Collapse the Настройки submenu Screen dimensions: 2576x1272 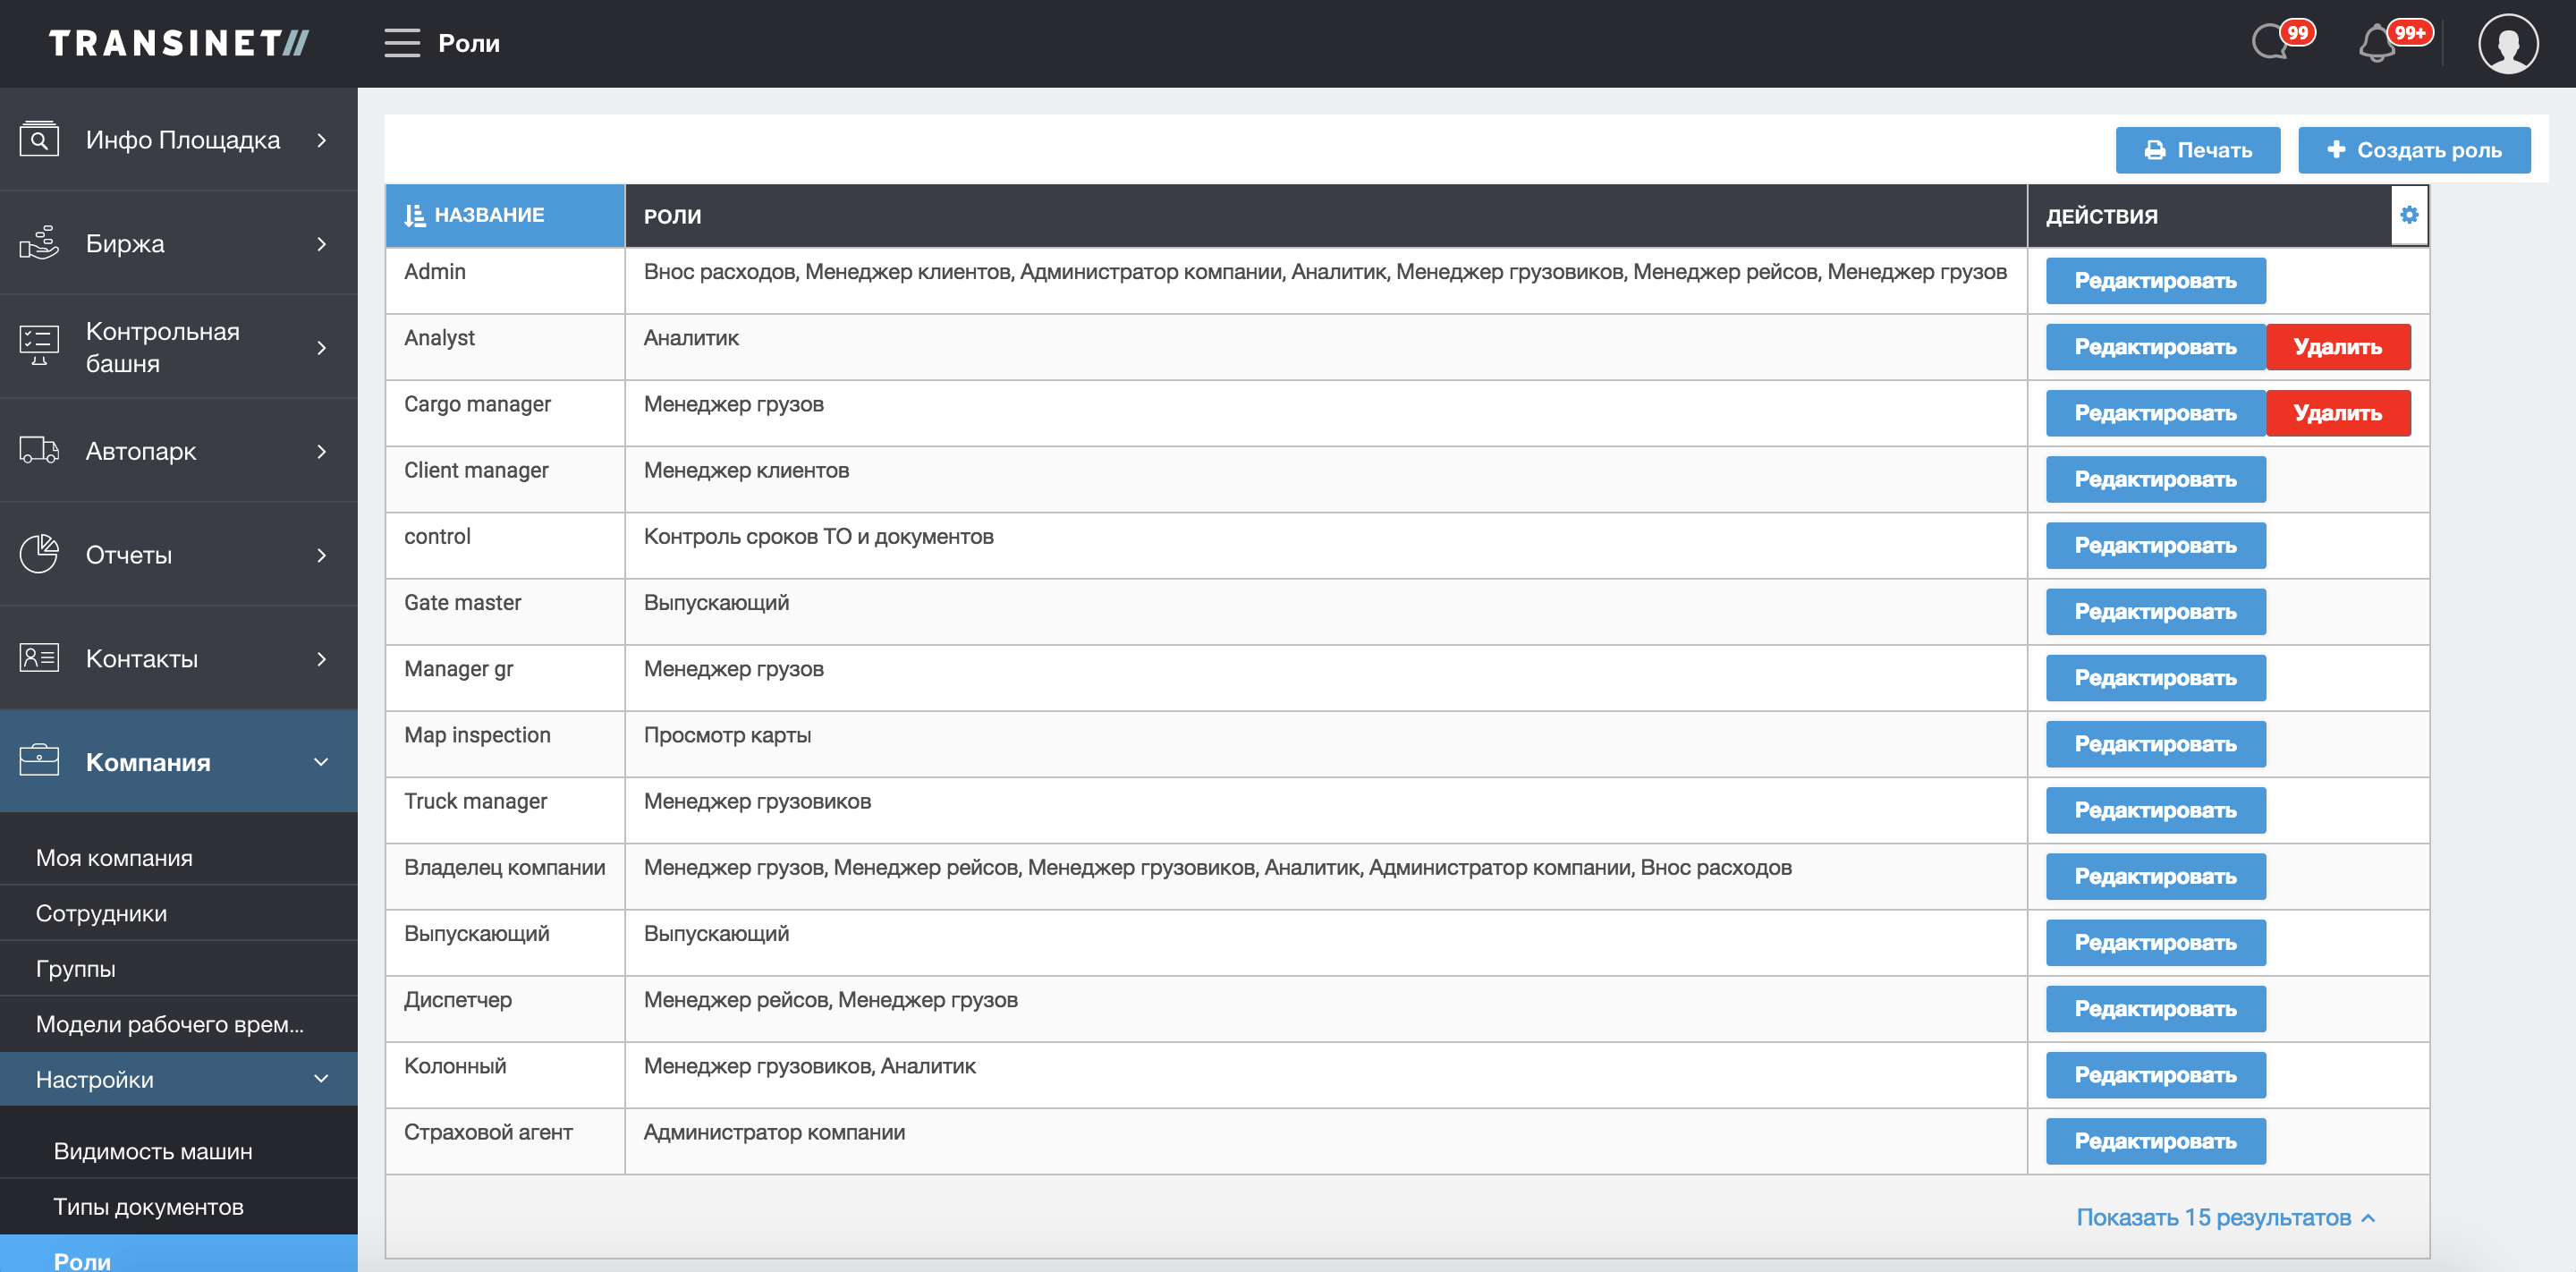tap(321, 1079)
